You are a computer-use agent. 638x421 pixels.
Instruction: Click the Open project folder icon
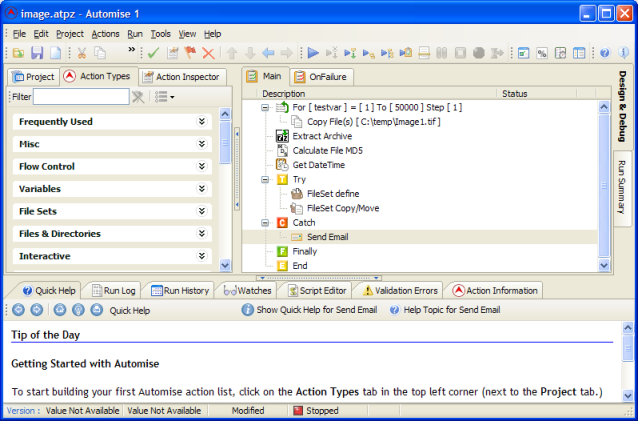click(17, 53)
